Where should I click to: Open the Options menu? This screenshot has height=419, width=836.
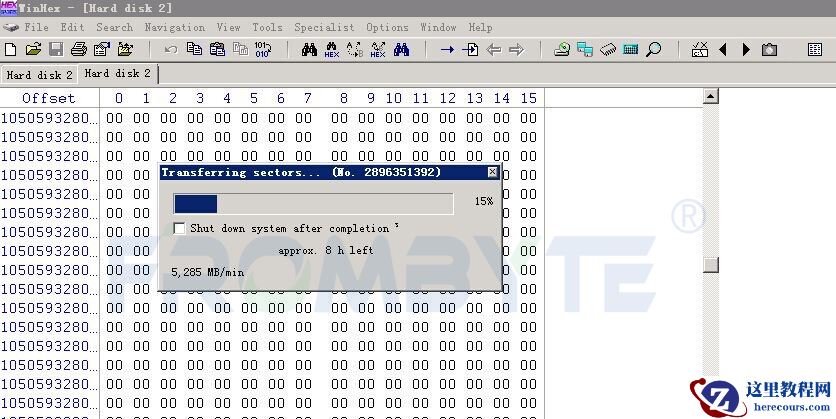click(387, 27)
